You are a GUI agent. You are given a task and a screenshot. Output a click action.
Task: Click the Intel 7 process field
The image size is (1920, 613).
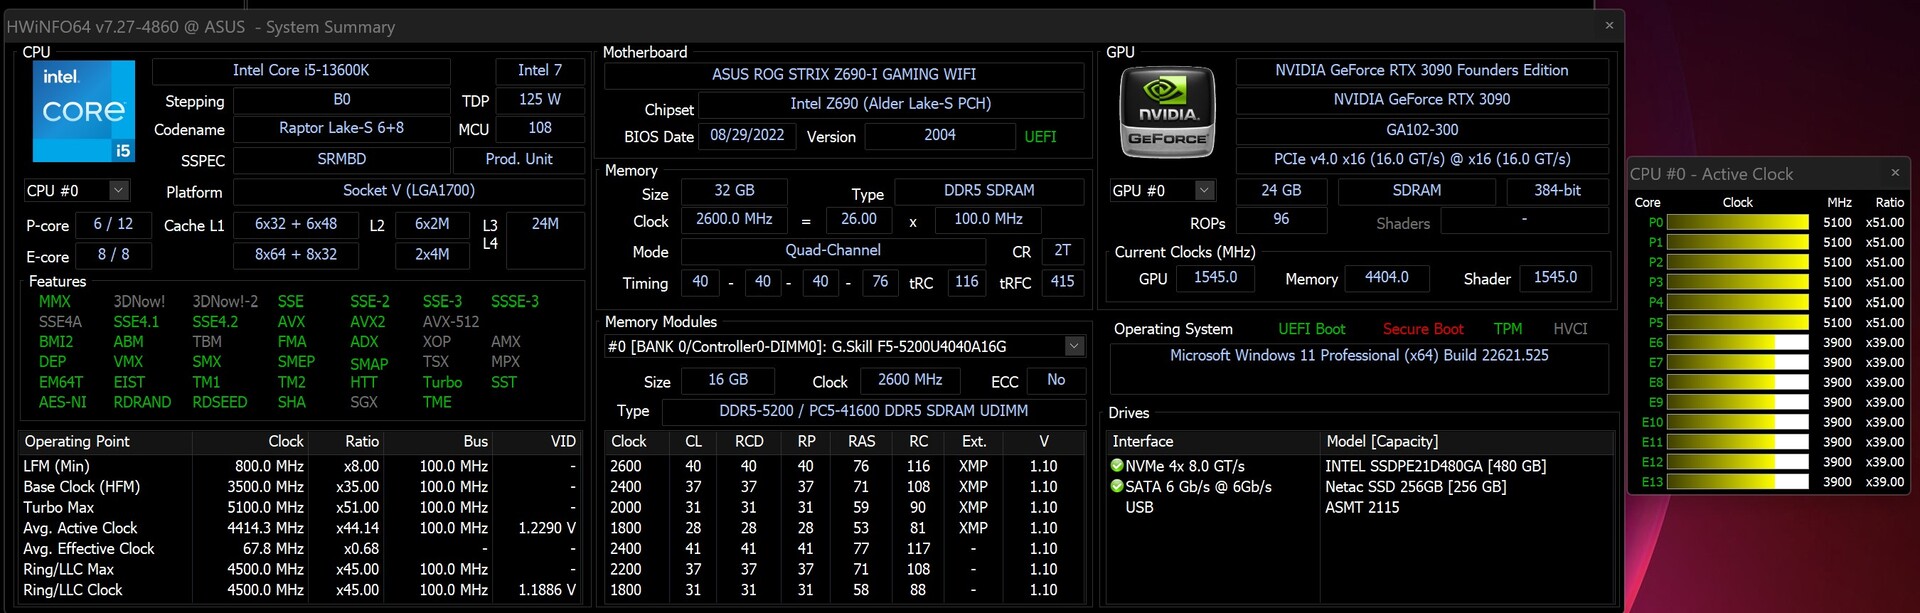[540, 70]
